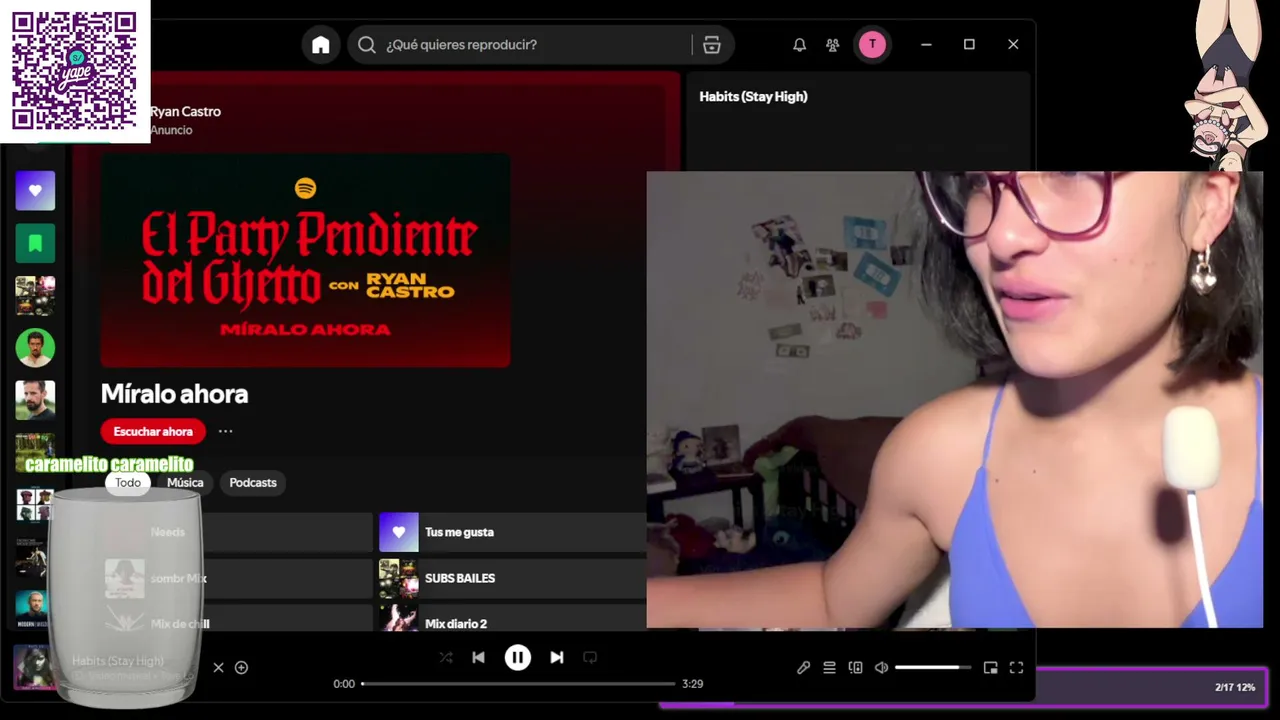Image resolution: width=1280 pixels, height=720 pixels.
Task: Select the 'Todo' filter chip
Action: coord(128,483)
